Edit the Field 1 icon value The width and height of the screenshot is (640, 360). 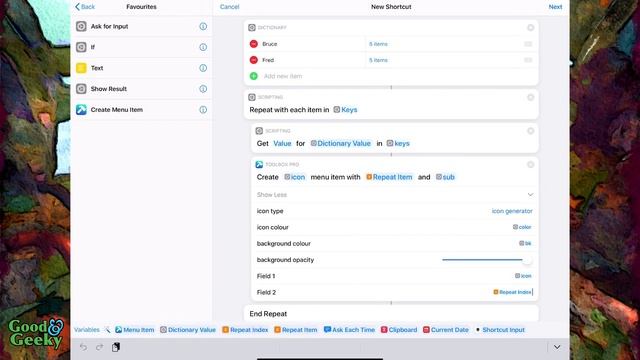523,276
